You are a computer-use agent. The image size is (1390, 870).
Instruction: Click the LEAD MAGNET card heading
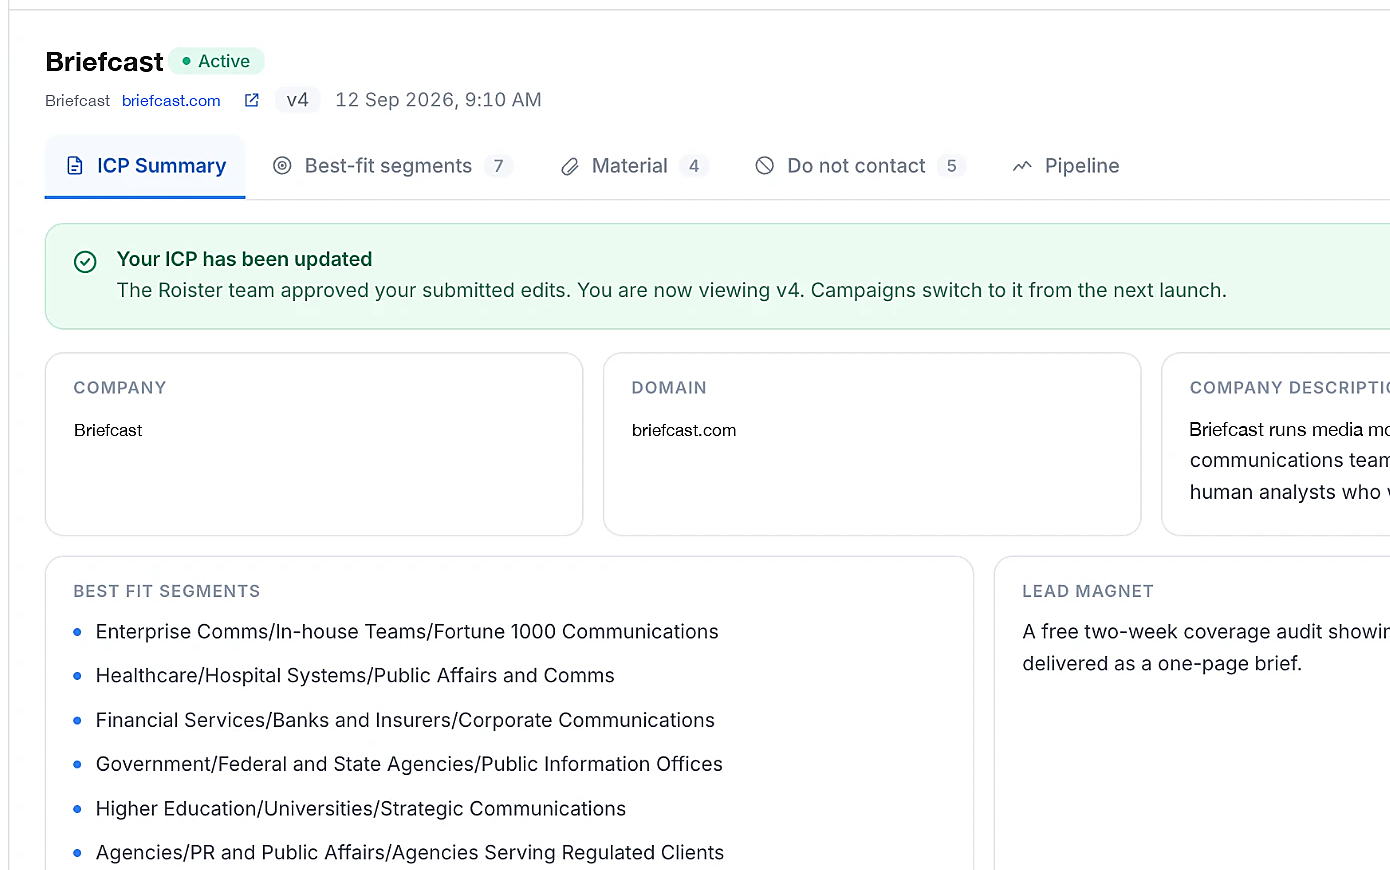(1088, 591)
